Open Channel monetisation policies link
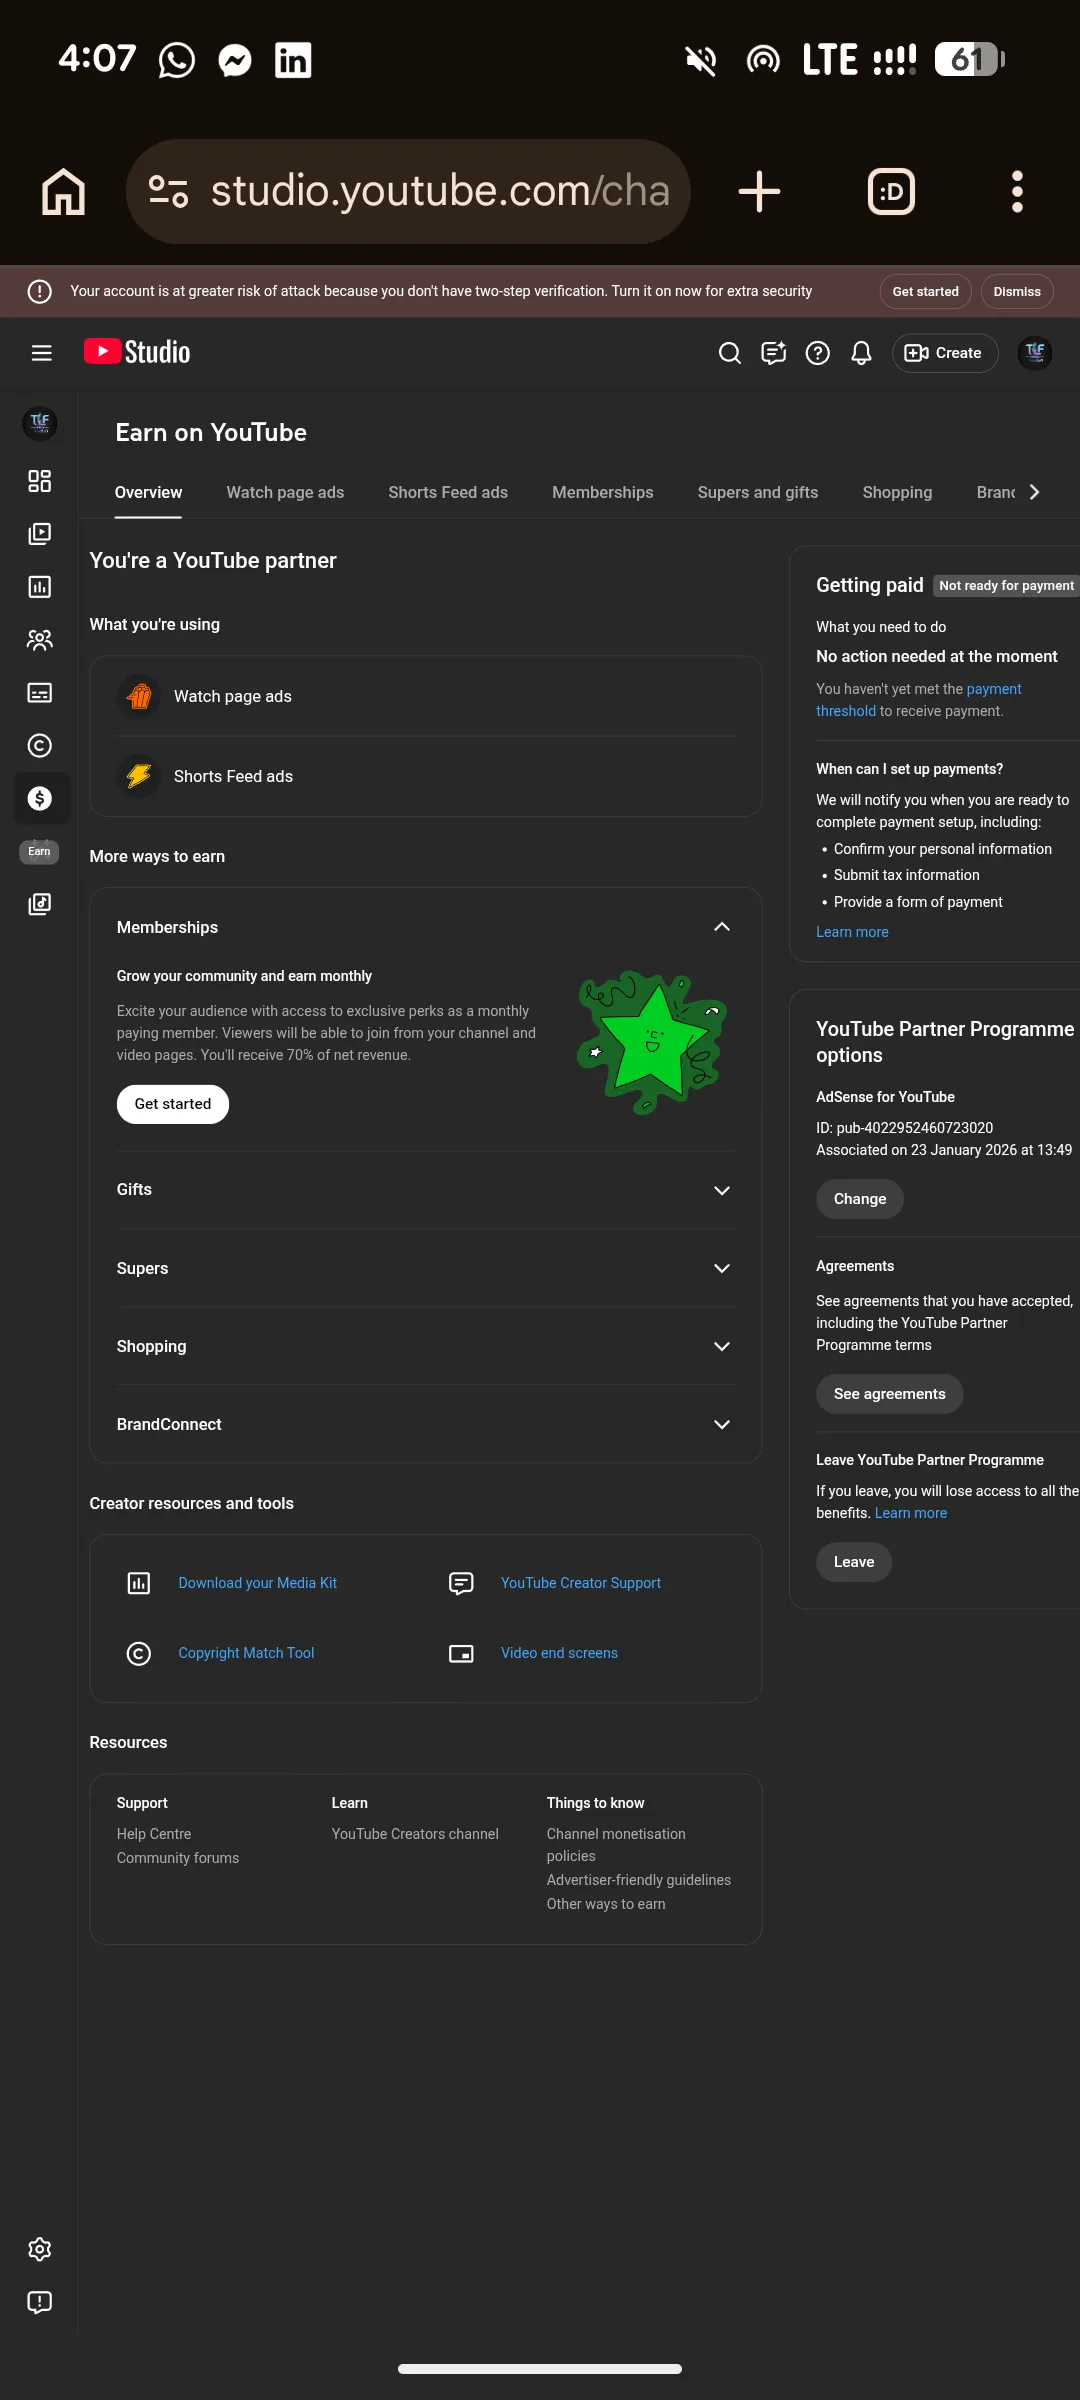Viewport: 1080px width, 2400px height. (x=616, y=1845)
